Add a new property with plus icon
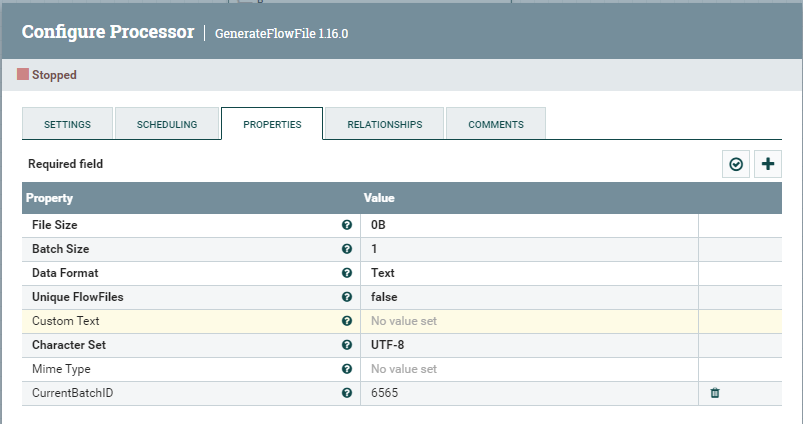 pos(768,164)
